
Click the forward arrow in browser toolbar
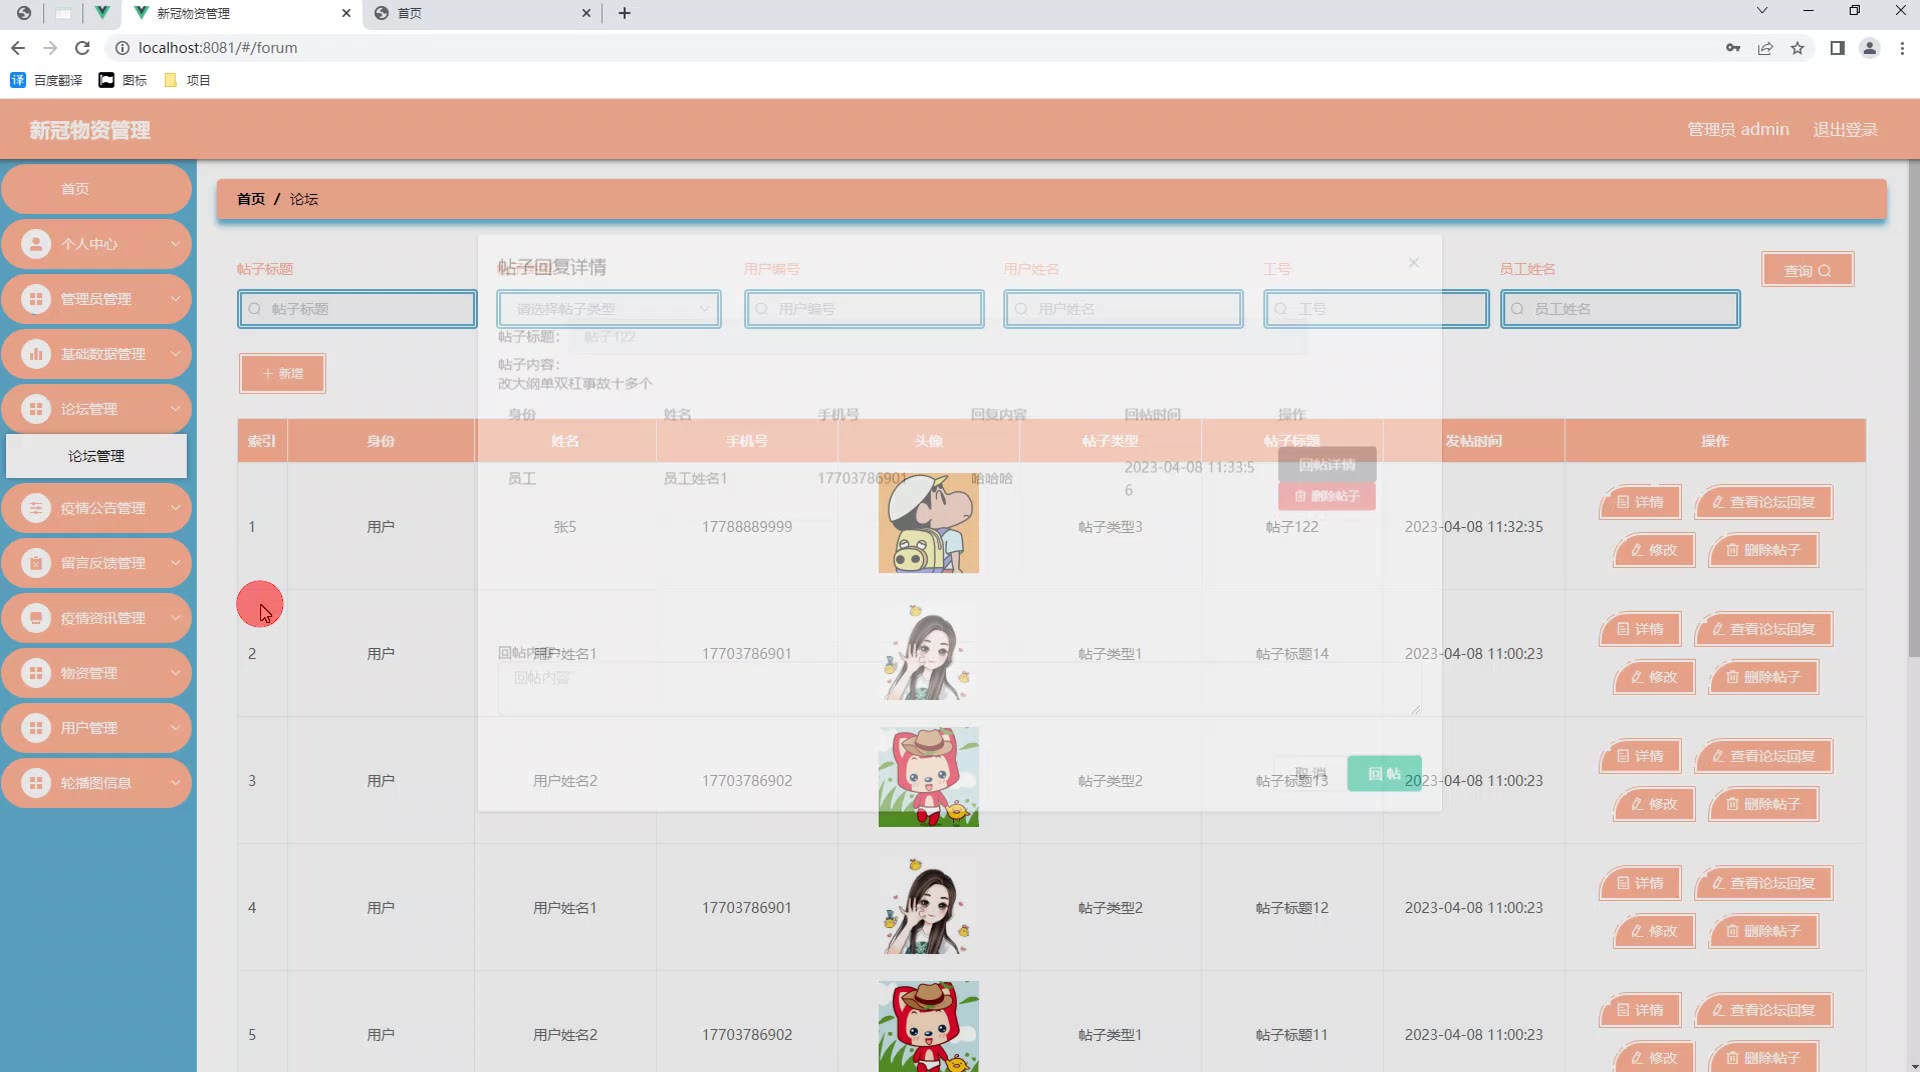pyautogui.click(x=50, y=48)
